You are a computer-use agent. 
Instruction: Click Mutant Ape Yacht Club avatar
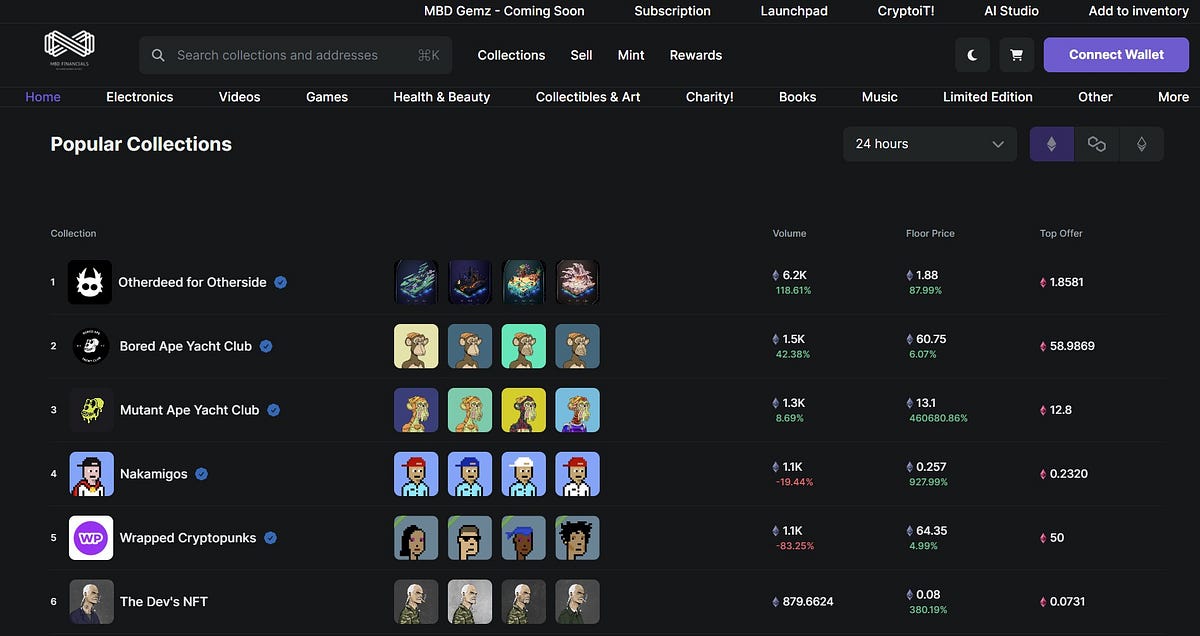tap(92, 410)
